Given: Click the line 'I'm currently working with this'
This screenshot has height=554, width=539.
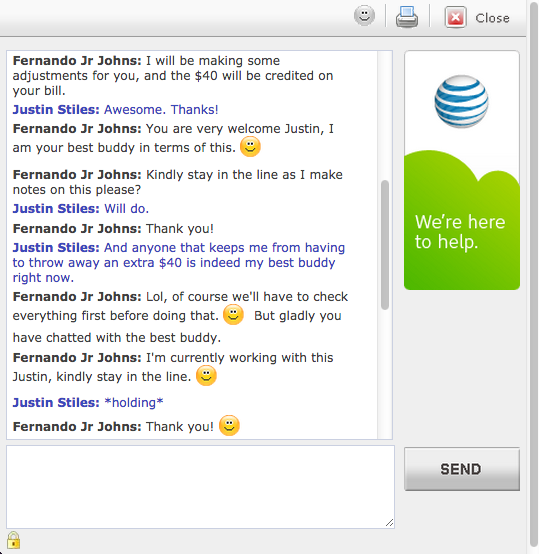Looking at the screenshot, I should click(239, 358).
